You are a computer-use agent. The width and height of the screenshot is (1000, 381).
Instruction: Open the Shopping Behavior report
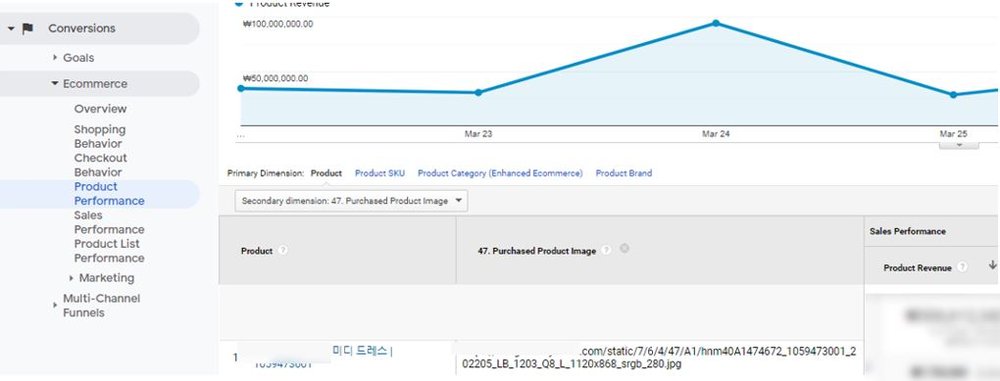click(99, 137)
